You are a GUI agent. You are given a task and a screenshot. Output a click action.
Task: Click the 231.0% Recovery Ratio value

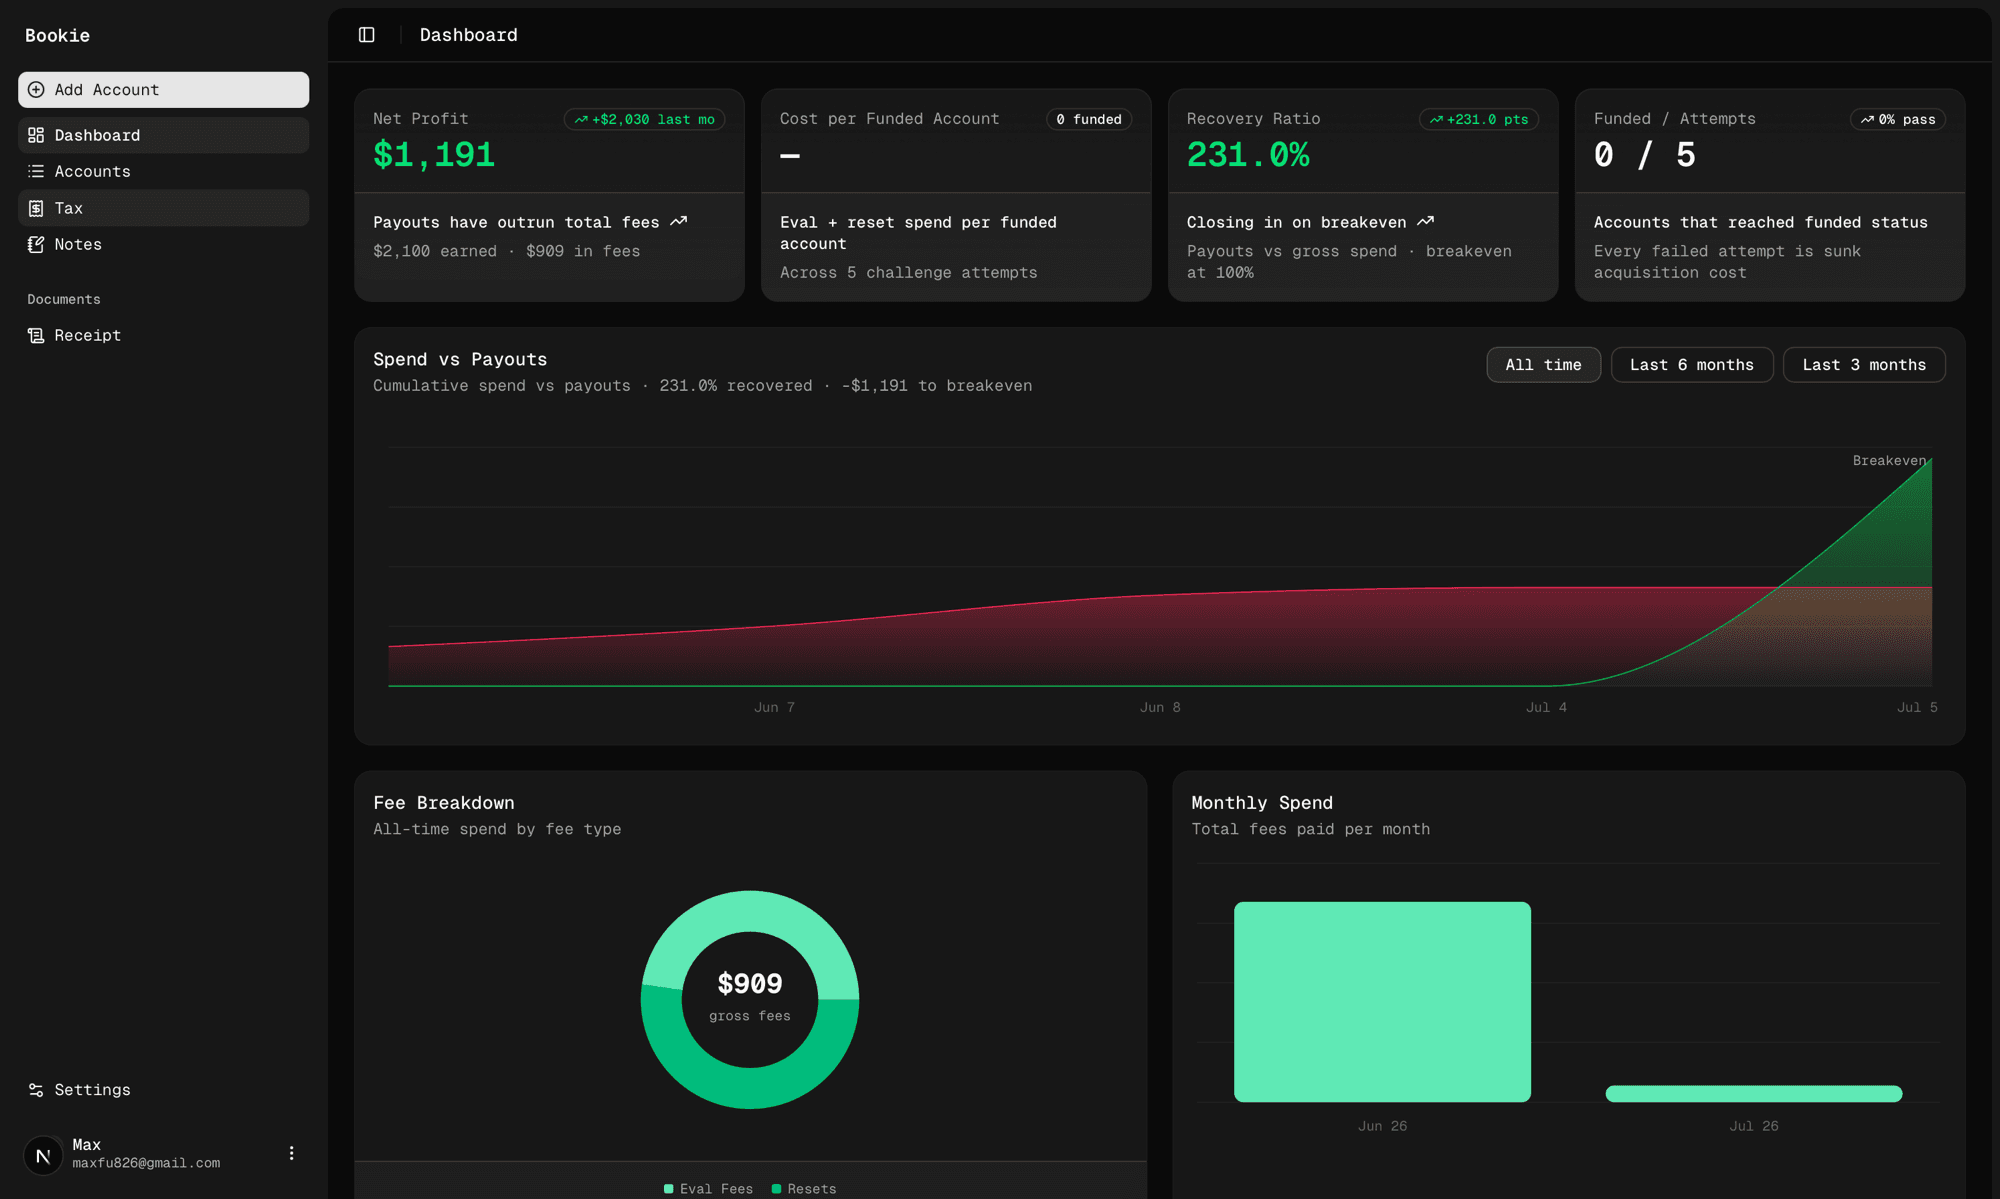click(1248, 155)
